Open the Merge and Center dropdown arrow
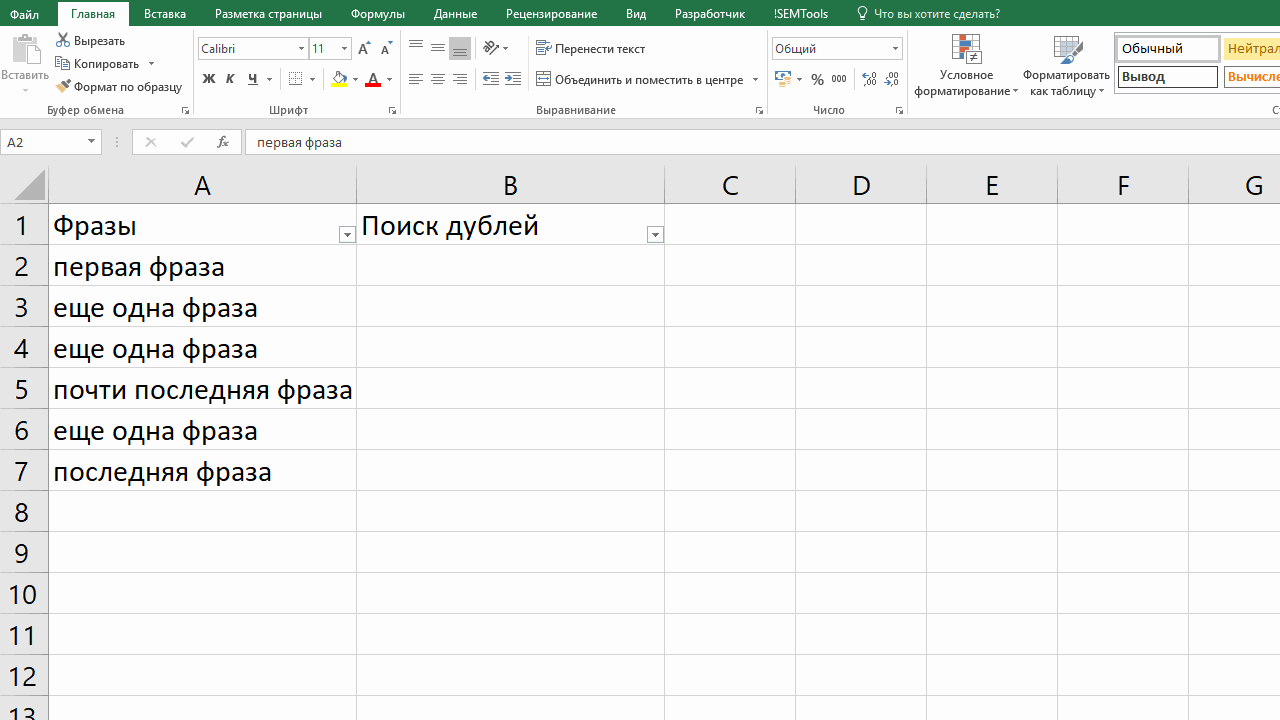The width and height of the screenshot is (1280, 720). [x=755, y=79]
